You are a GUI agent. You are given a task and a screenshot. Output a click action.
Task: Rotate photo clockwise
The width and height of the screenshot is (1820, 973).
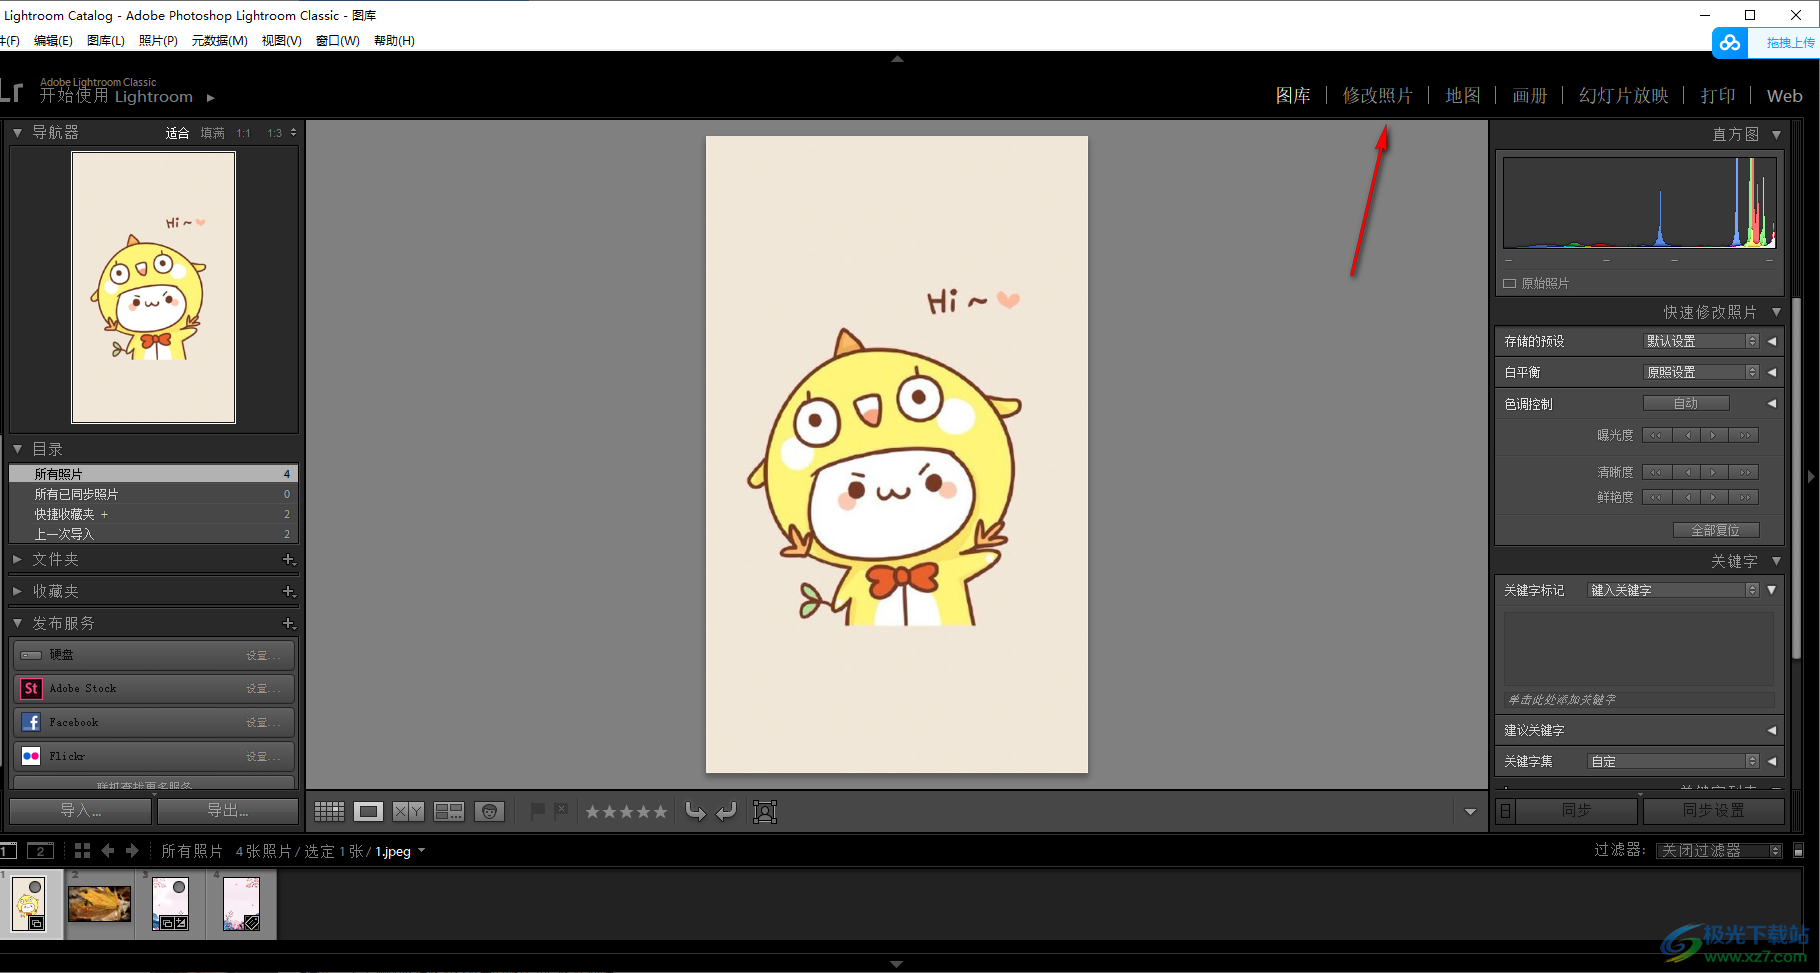727,811
